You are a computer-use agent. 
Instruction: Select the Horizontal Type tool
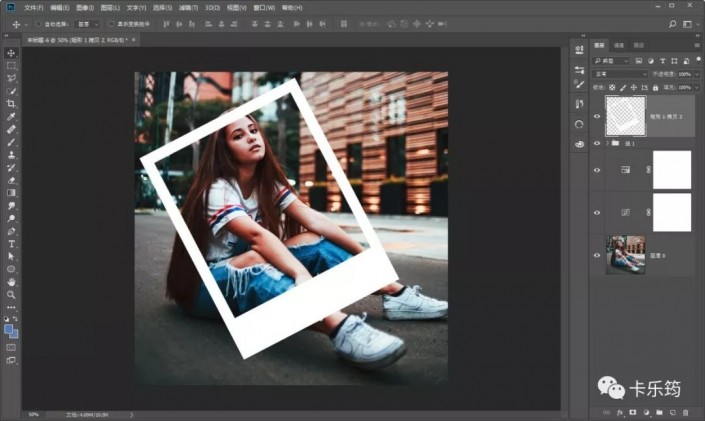click(x=11, y=244)
